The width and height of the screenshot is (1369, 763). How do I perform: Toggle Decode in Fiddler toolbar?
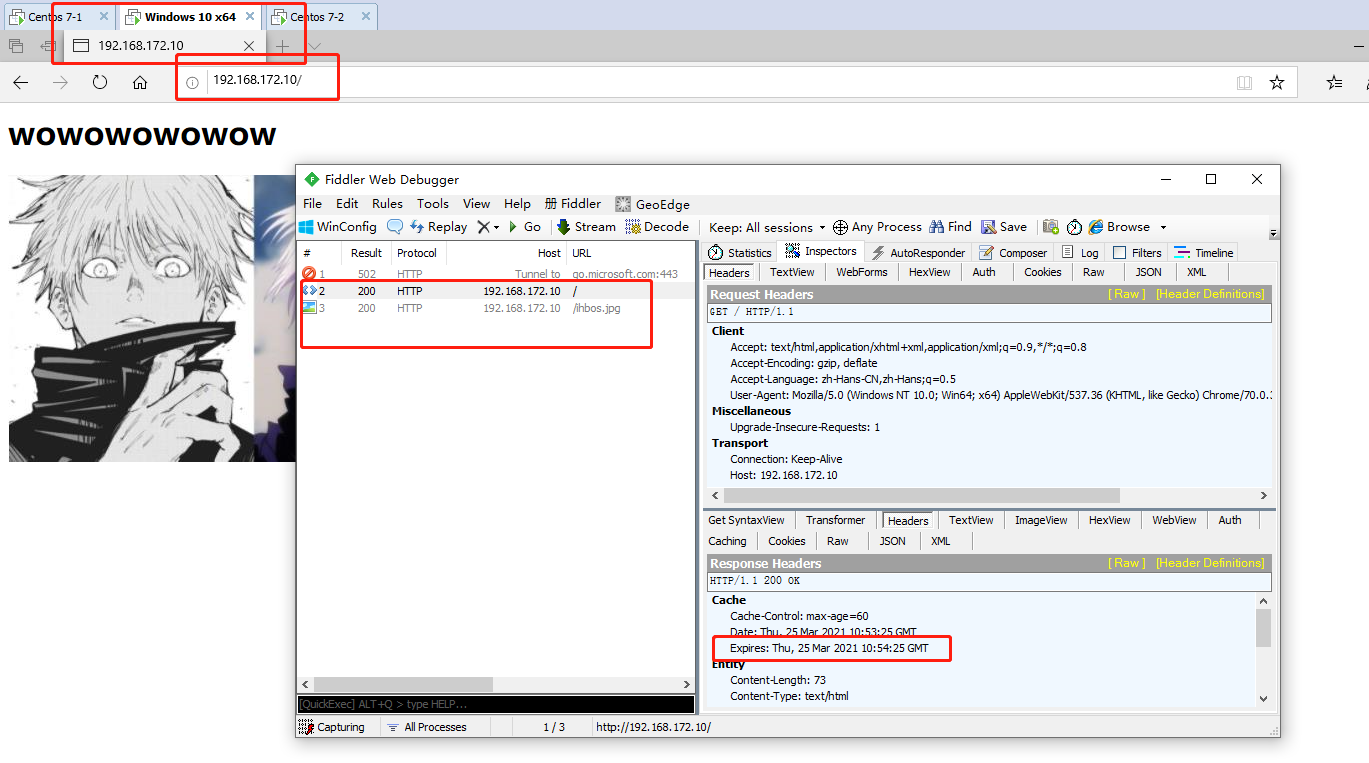[657, 227]
